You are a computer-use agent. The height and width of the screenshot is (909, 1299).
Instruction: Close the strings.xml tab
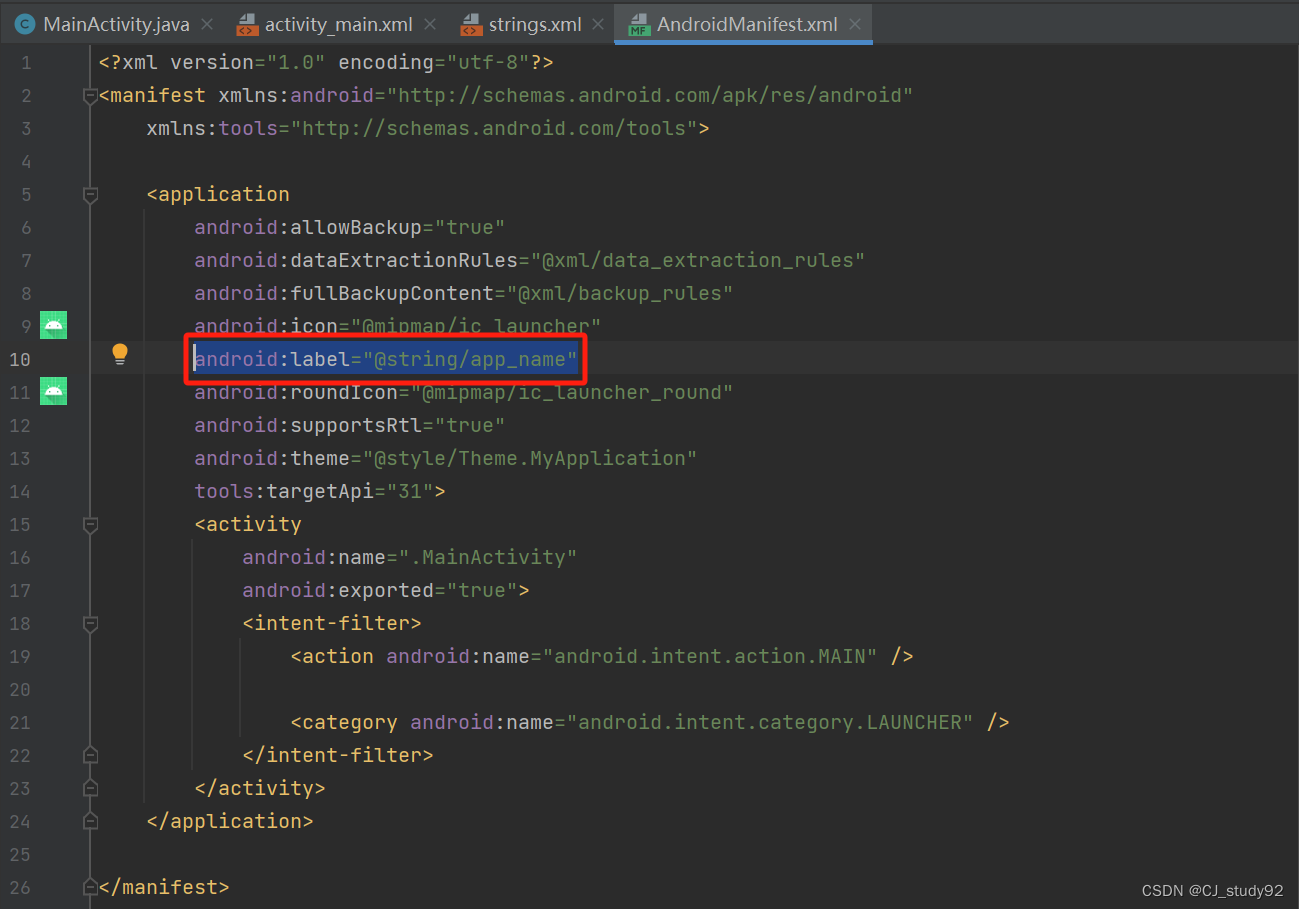(x=597, y=23)
